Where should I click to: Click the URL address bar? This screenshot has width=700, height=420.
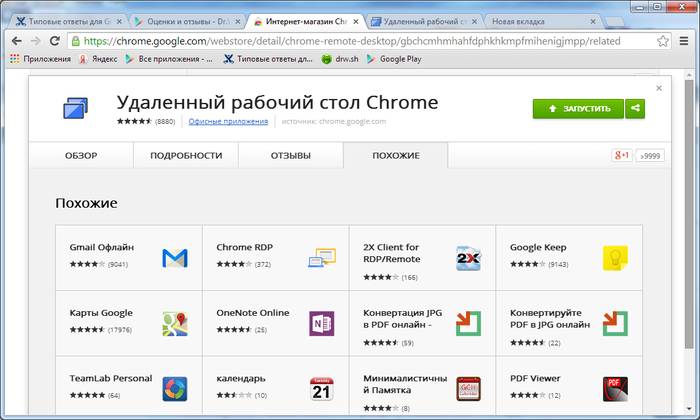point(360,41)
